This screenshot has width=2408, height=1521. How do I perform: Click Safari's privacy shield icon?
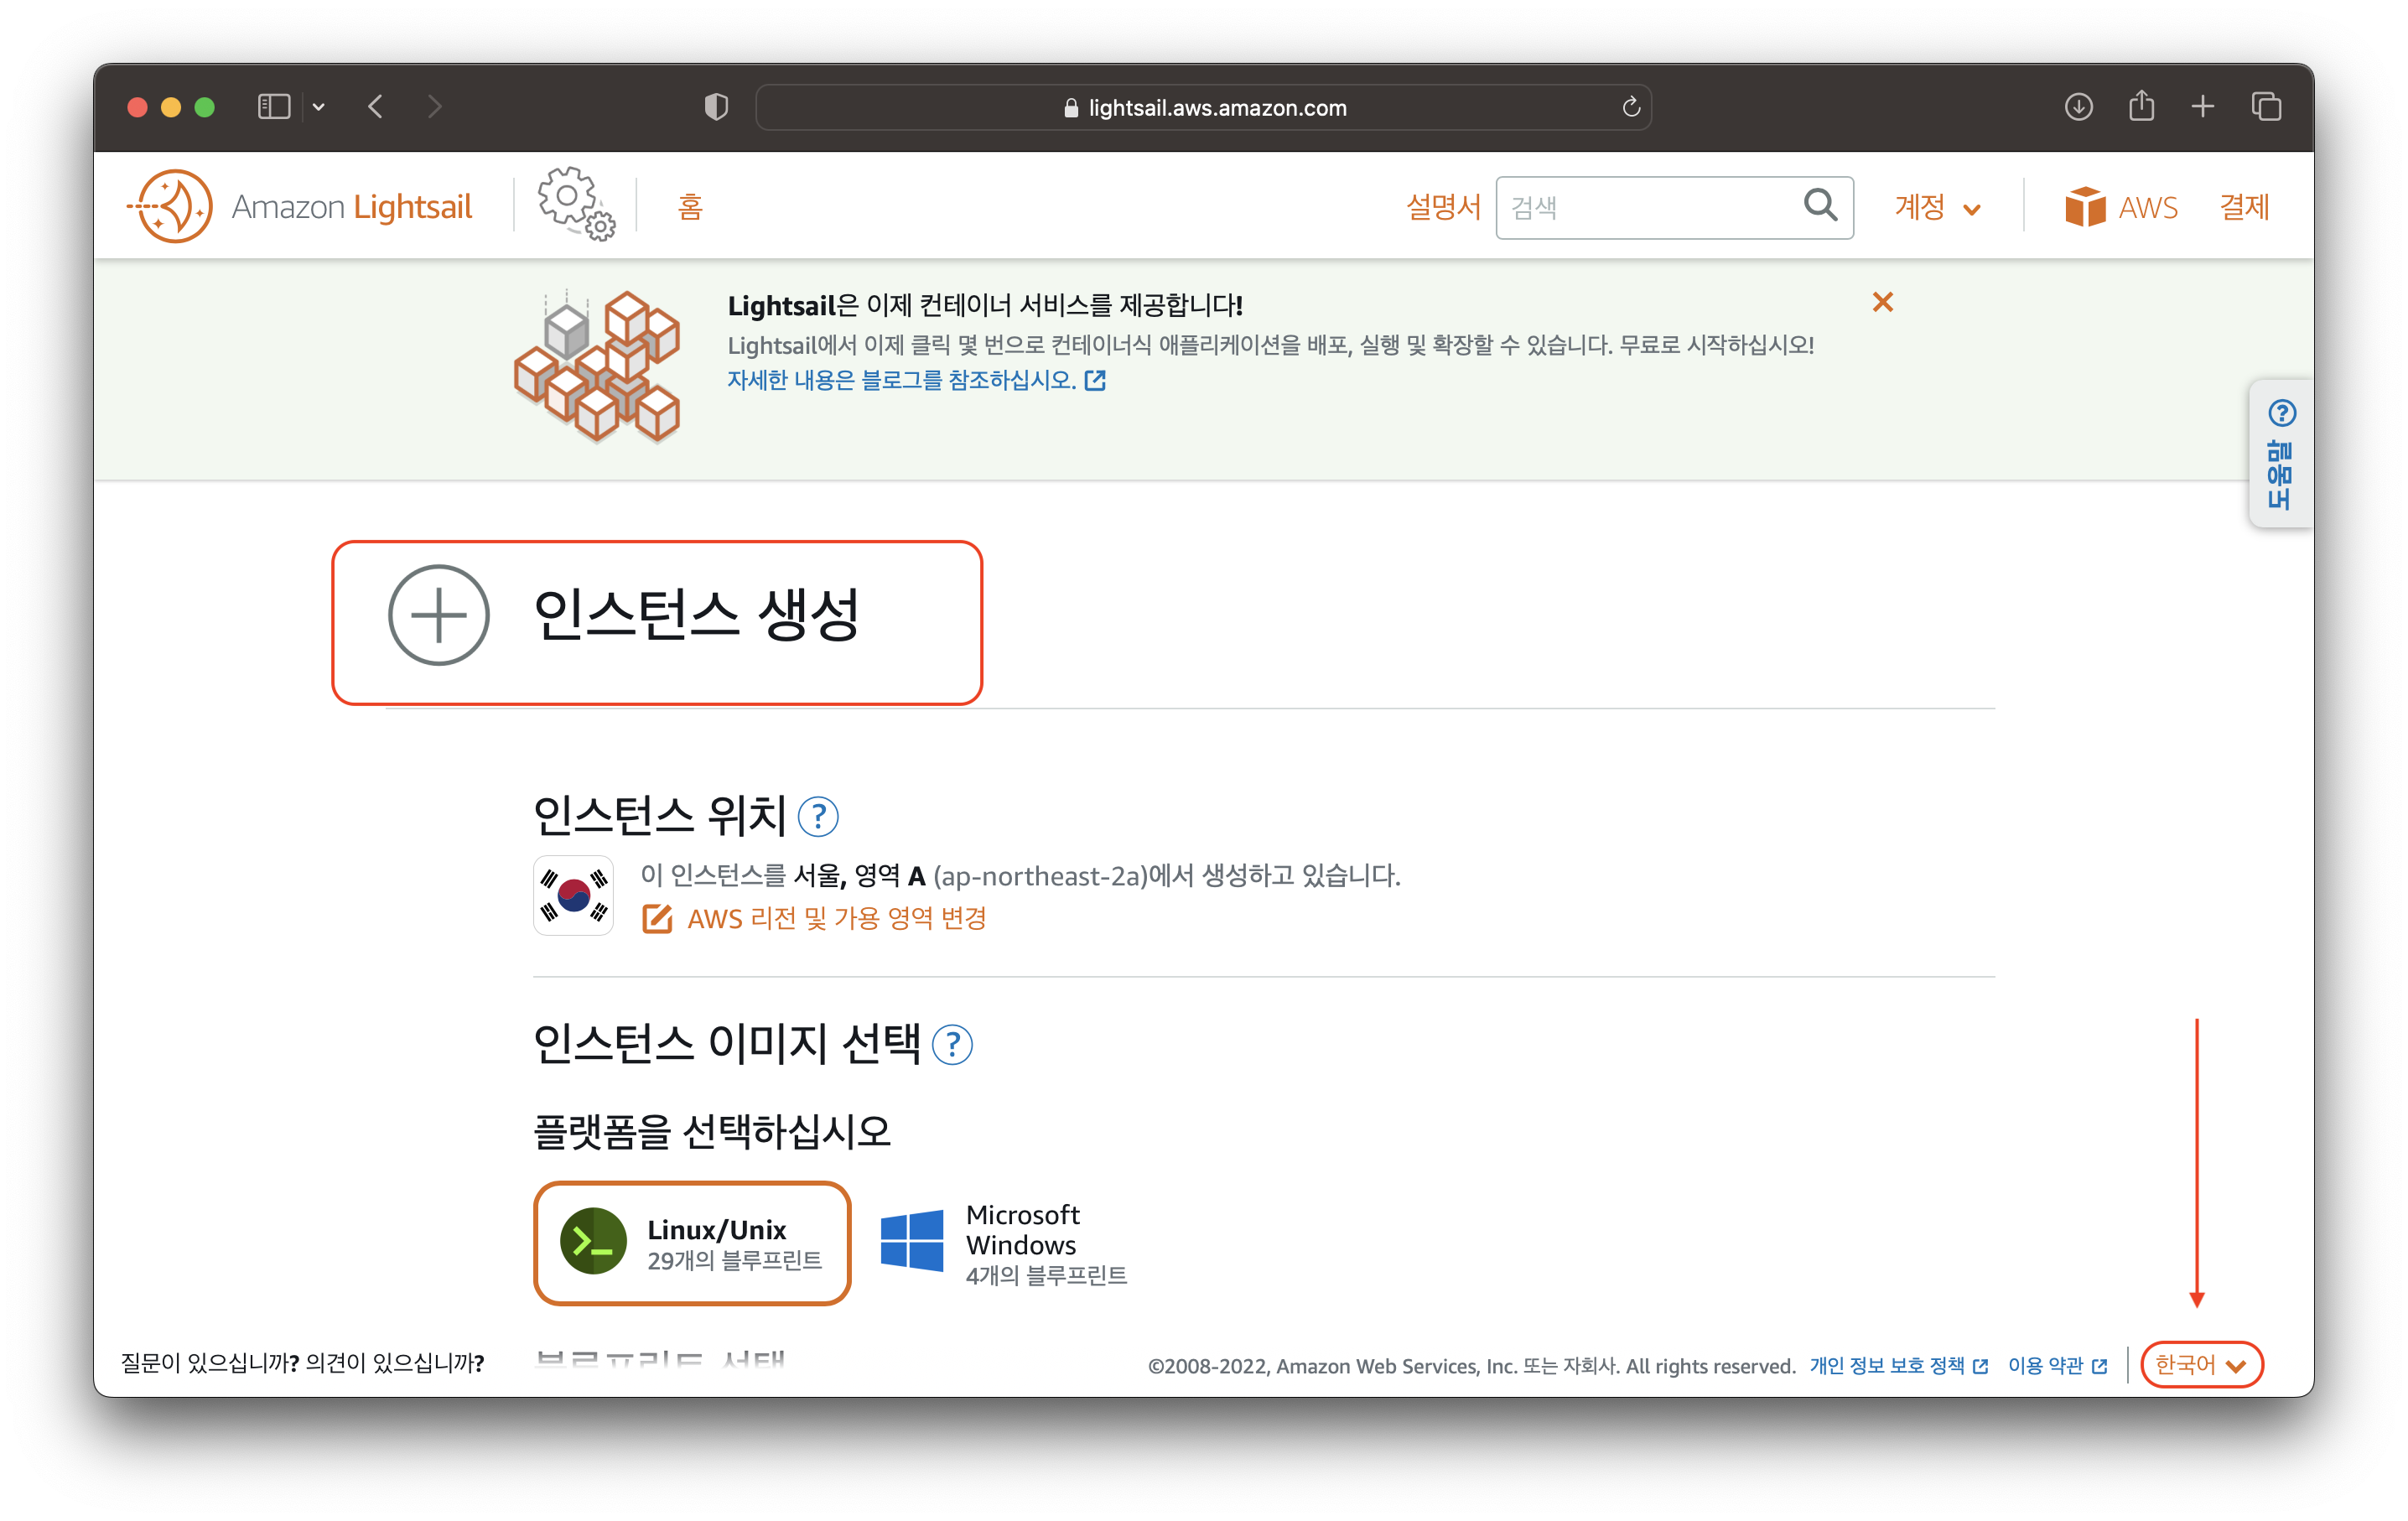pos(716,107)
